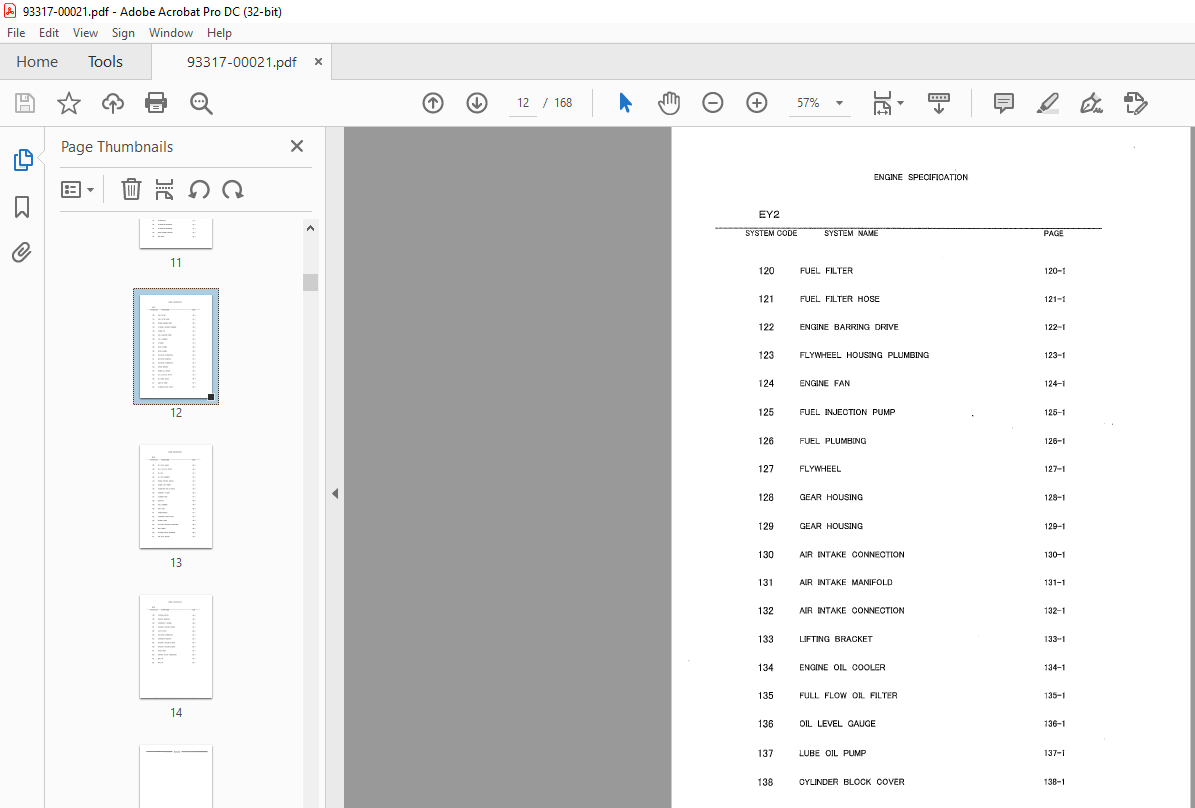This screenshot has height=808, width=1195.
Task: Click the page number input field
Action: pyautogui.click(x=523, y=103)
